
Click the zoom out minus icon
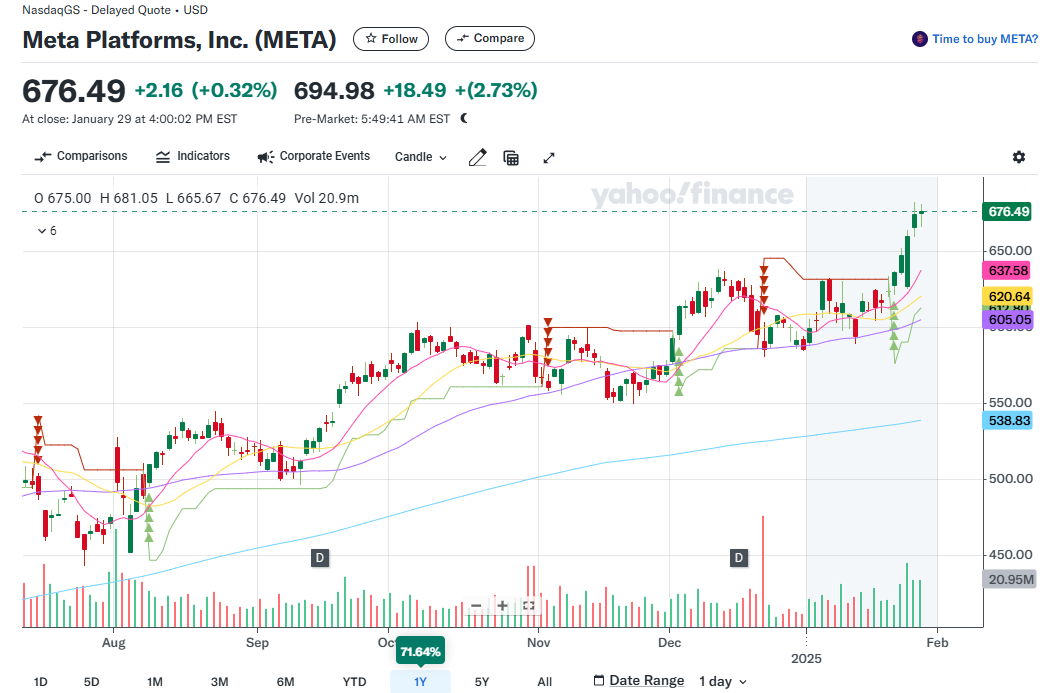[476, 606]
